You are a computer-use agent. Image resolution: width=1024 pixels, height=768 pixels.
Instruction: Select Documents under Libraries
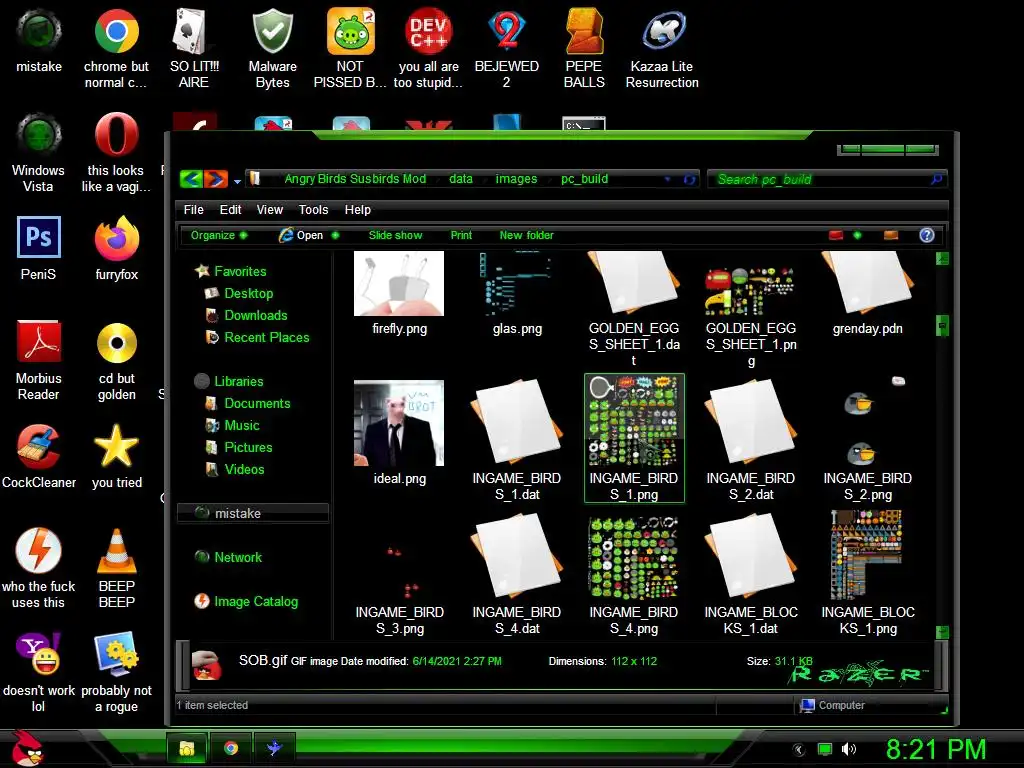[x=257, y=403]
